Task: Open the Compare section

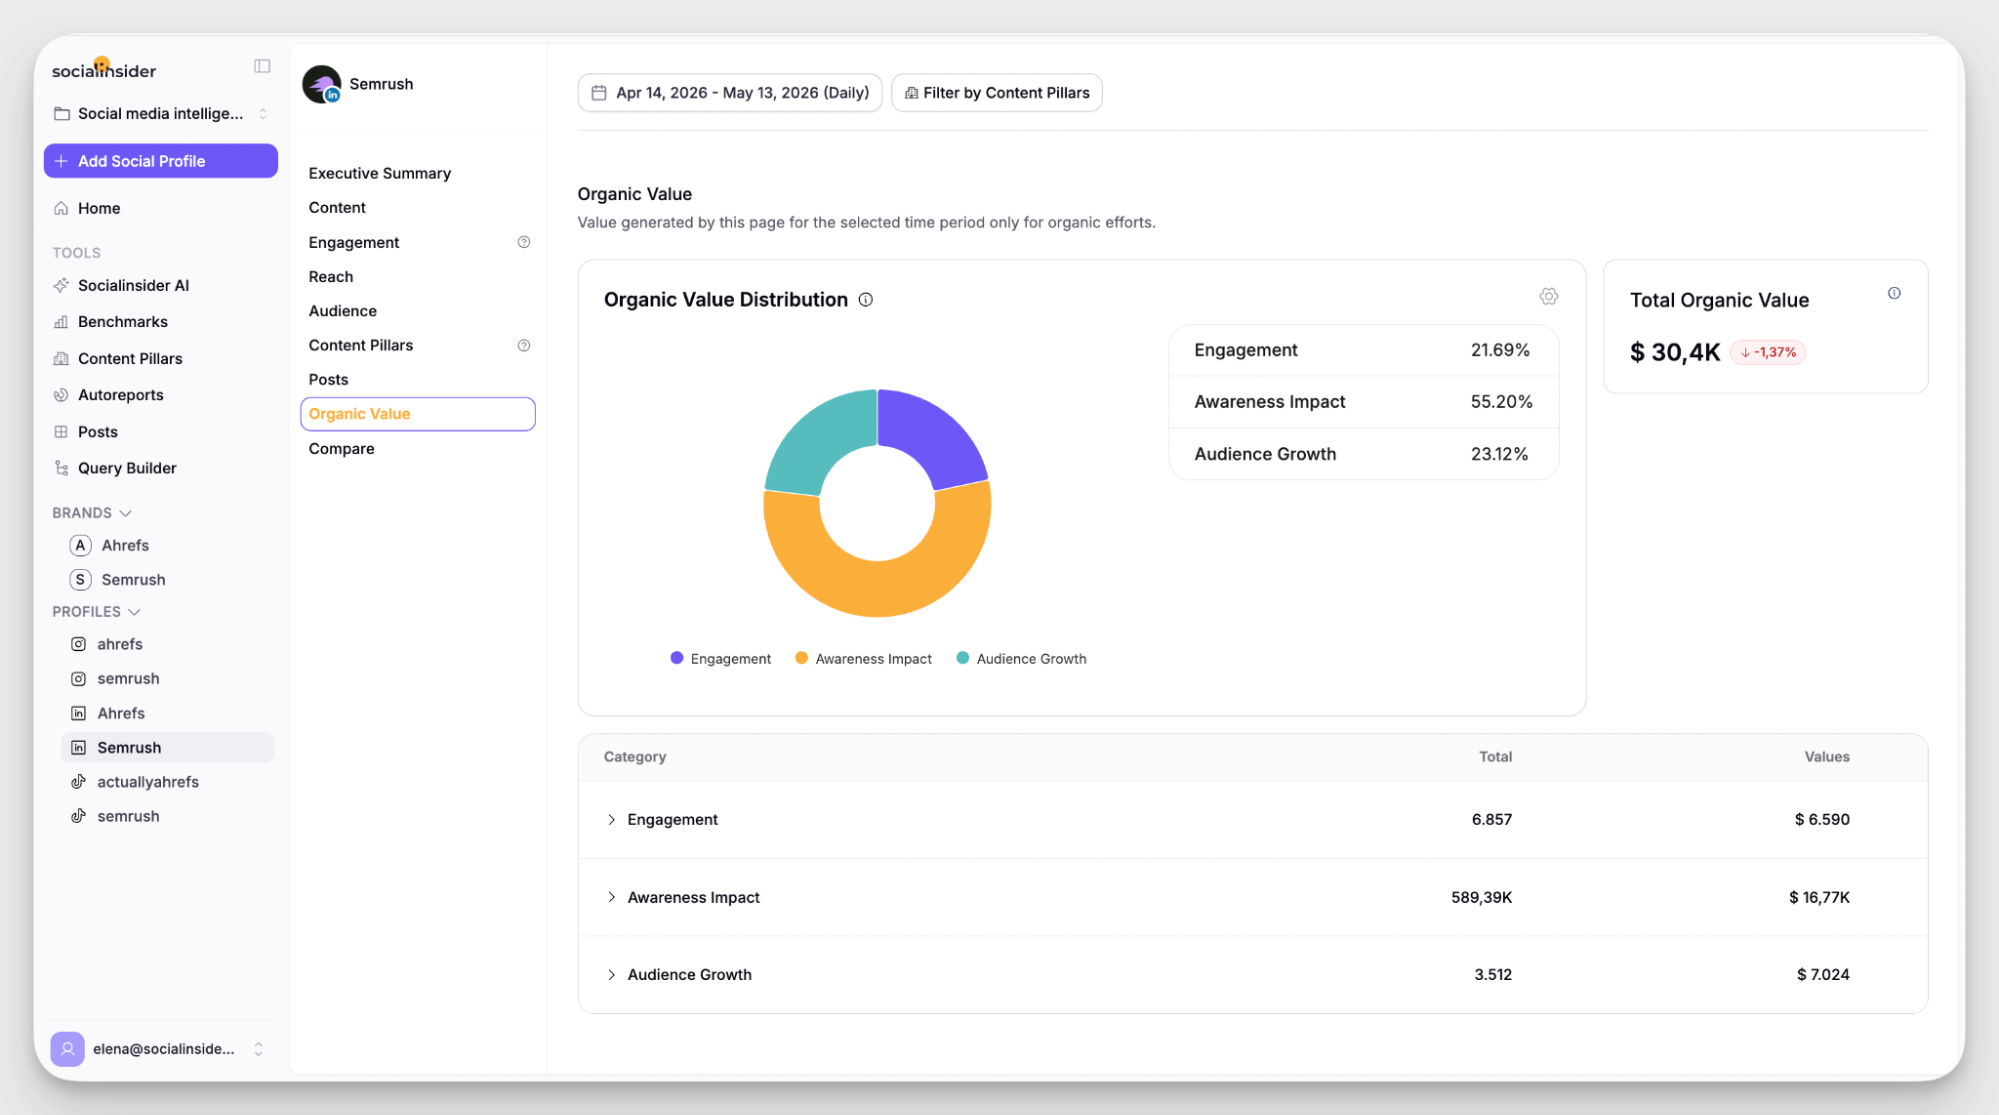Action: [341, 449]
